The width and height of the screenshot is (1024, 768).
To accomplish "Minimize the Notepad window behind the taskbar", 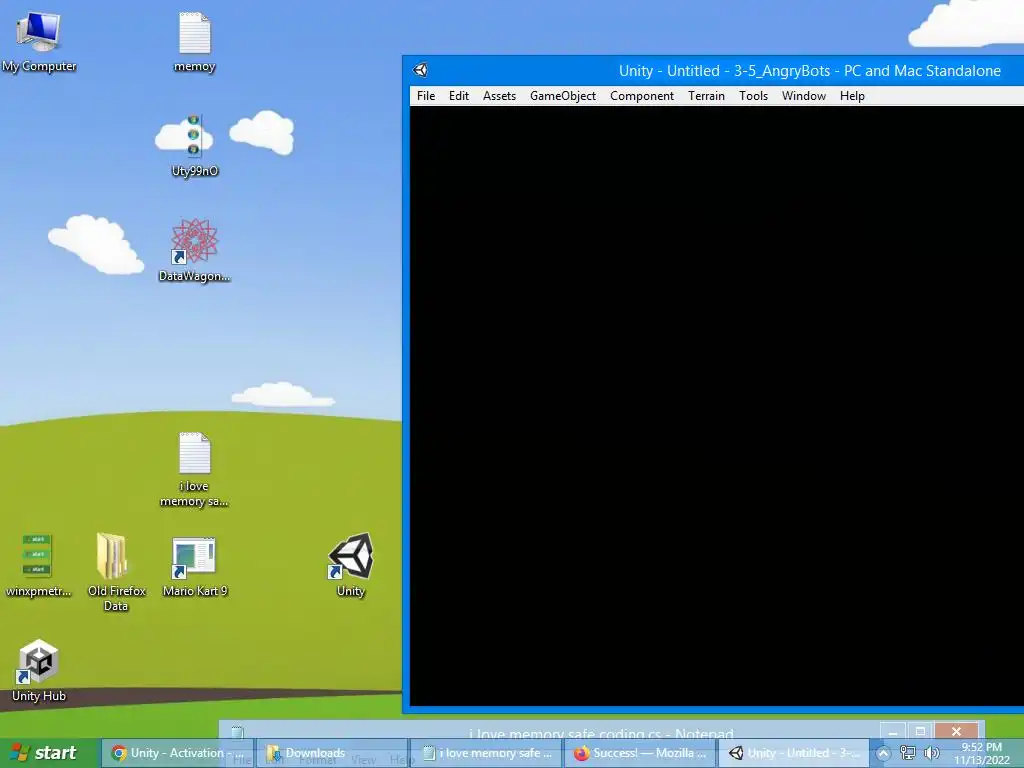I will (x=893, y=731).
